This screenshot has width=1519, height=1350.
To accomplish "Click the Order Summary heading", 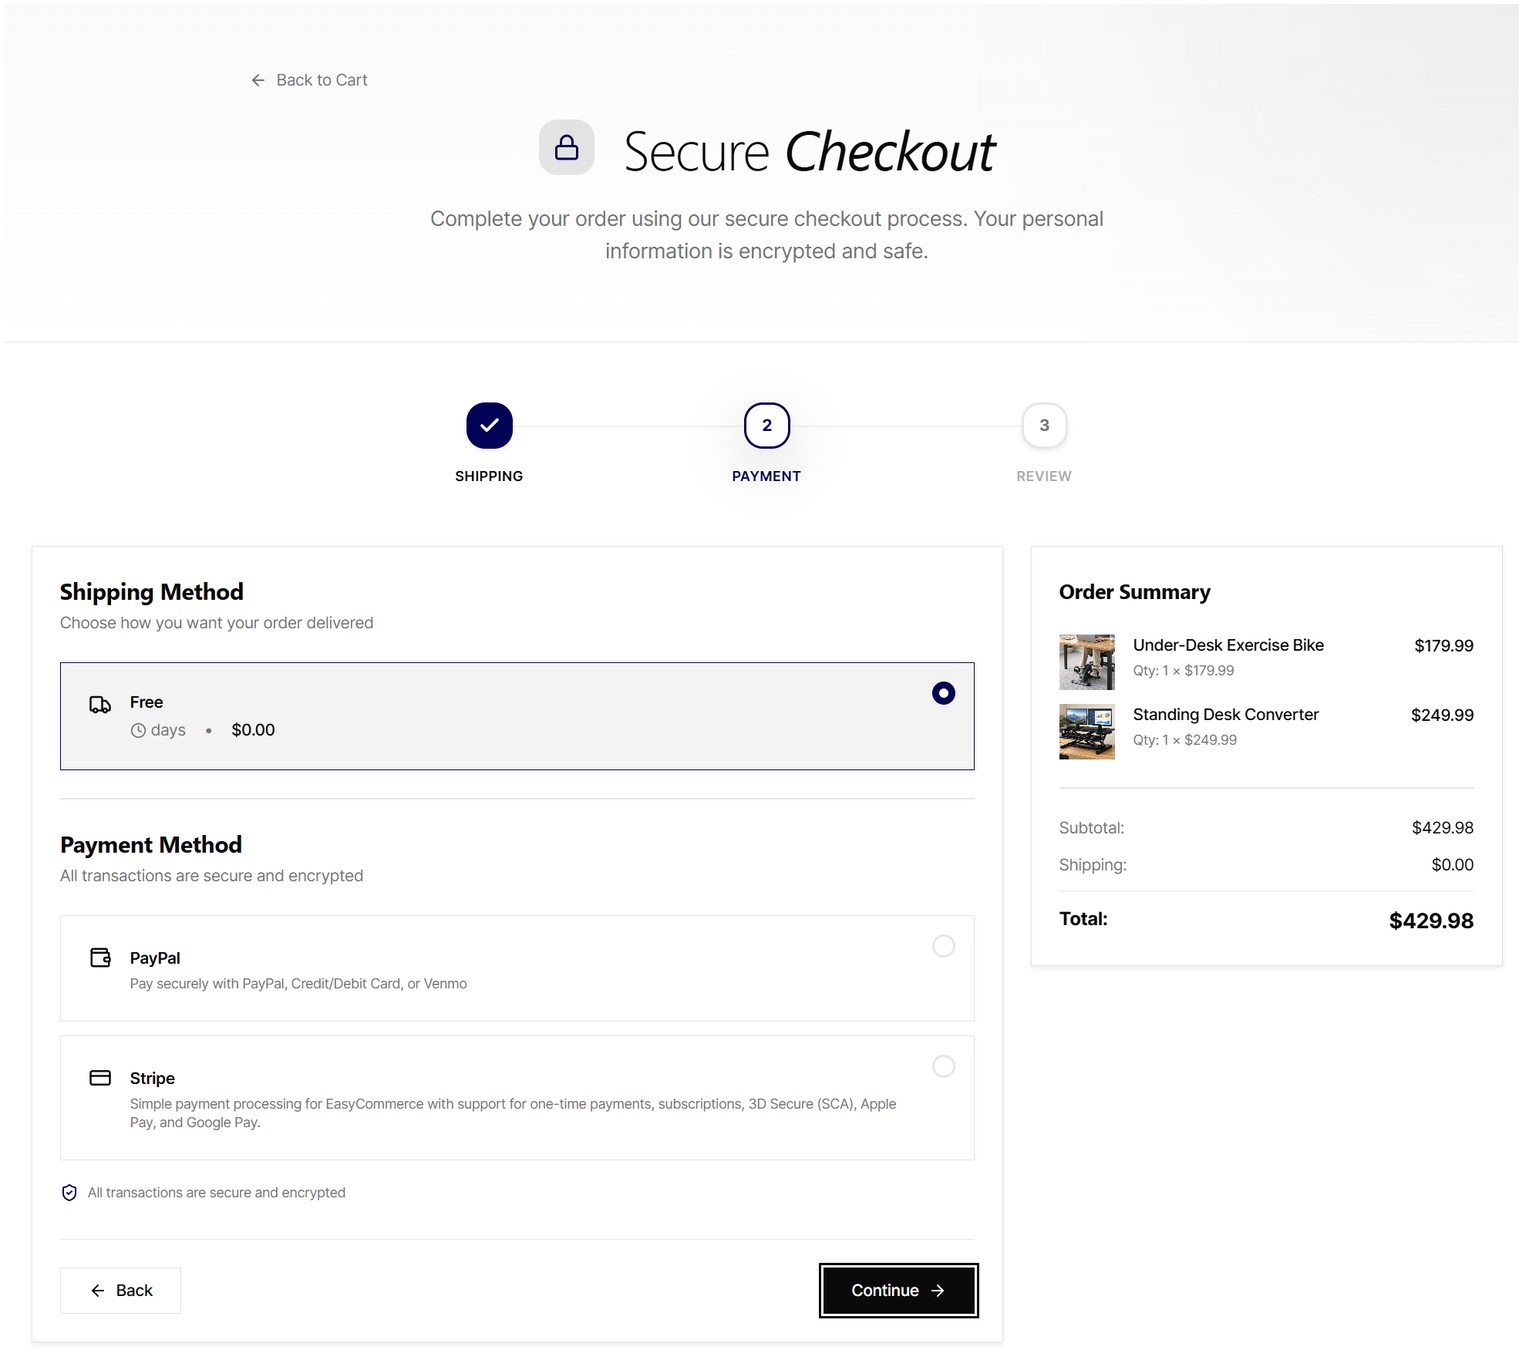I will (x=1135, y=592).
